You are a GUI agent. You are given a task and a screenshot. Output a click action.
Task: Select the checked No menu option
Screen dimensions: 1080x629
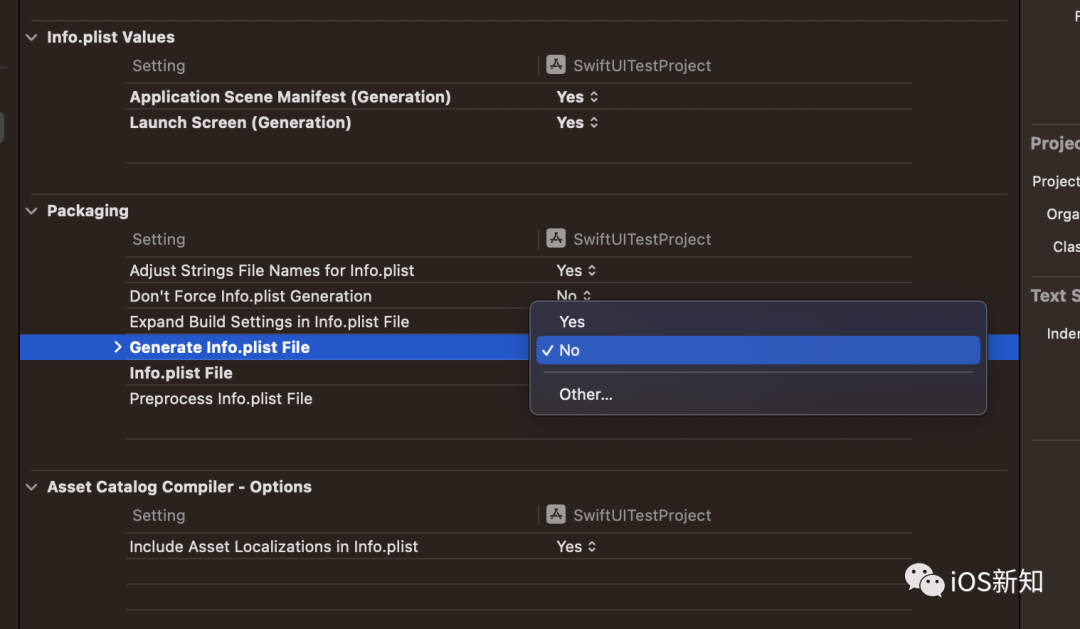click(570, 350)
